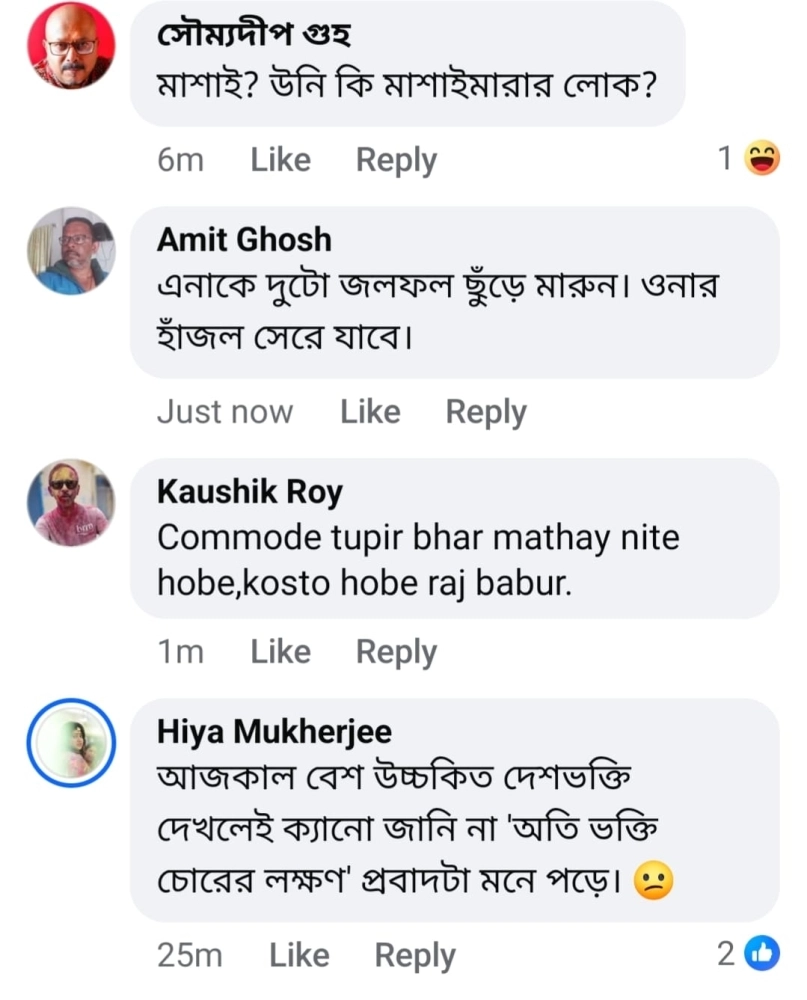Click the blue thumbs-up reaction icon
The image size is (807, 1000).
[763, 955]
